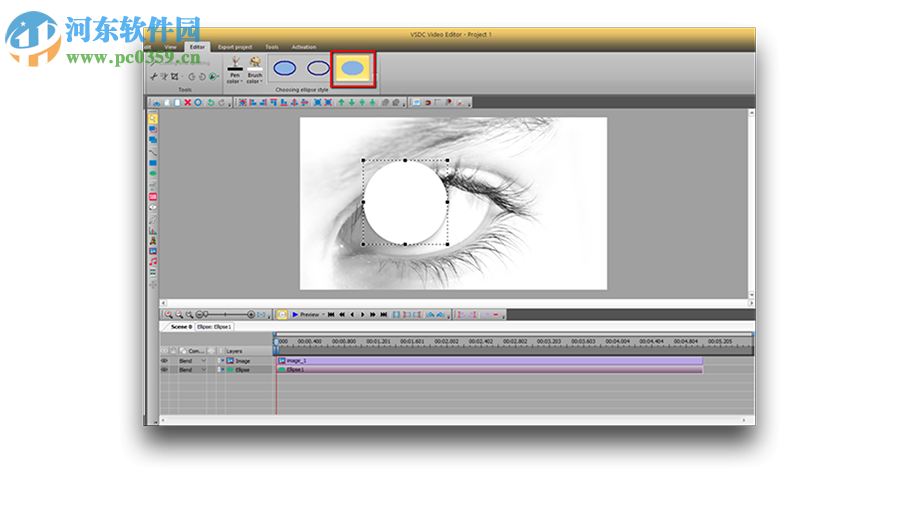This screenshot has height=506, width=900.
Task: Hide the Ellipse layer eye icon
Action: click(164, 369)
